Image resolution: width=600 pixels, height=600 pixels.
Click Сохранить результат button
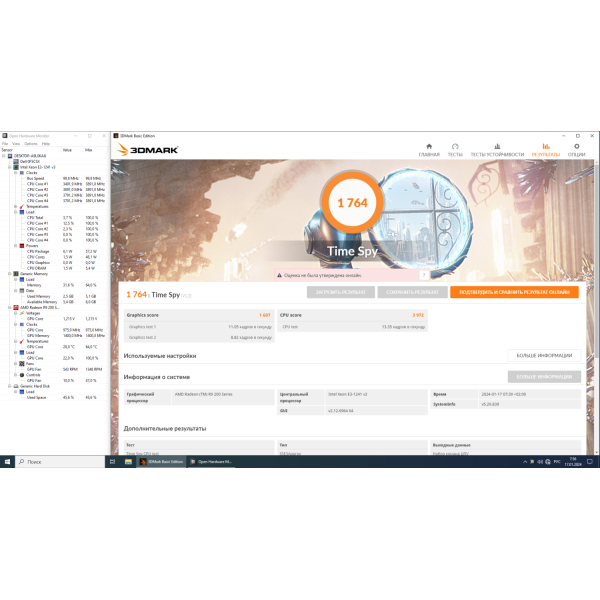point(412,292)
